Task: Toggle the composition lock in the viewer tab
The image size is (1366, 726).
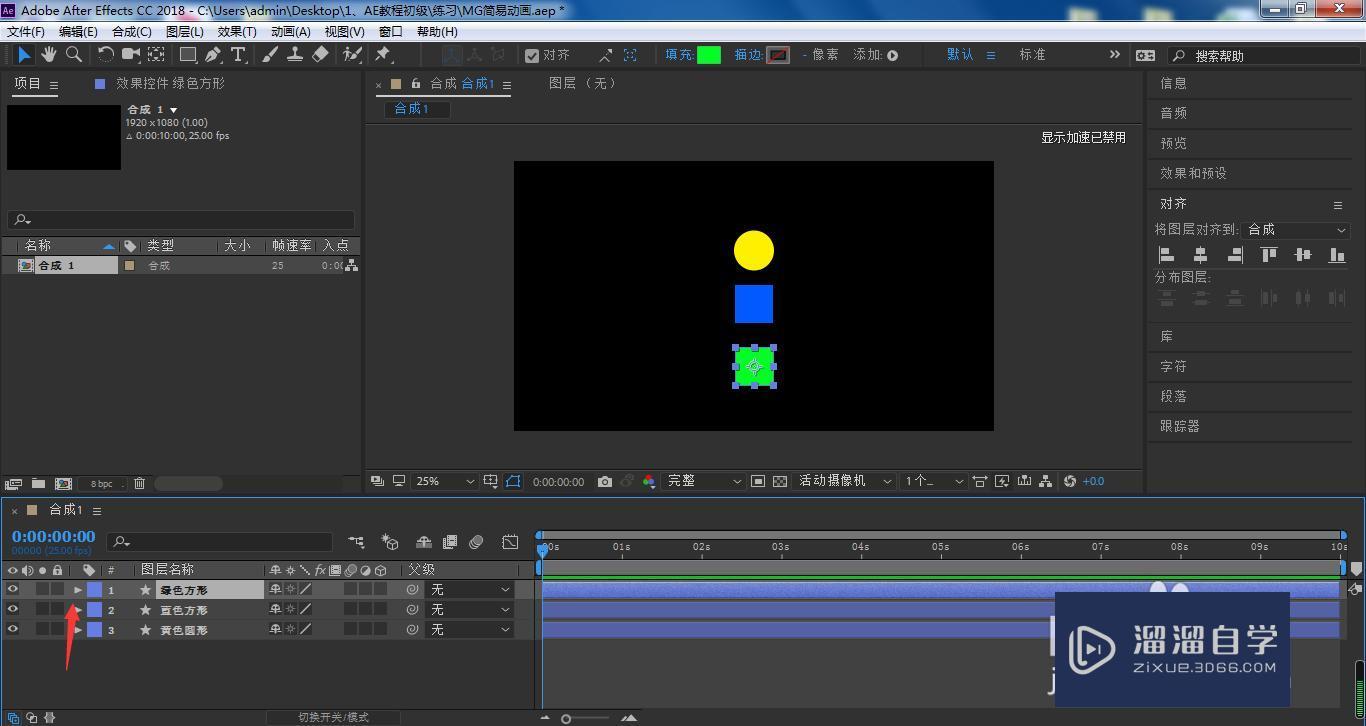Action: point(416,85)
